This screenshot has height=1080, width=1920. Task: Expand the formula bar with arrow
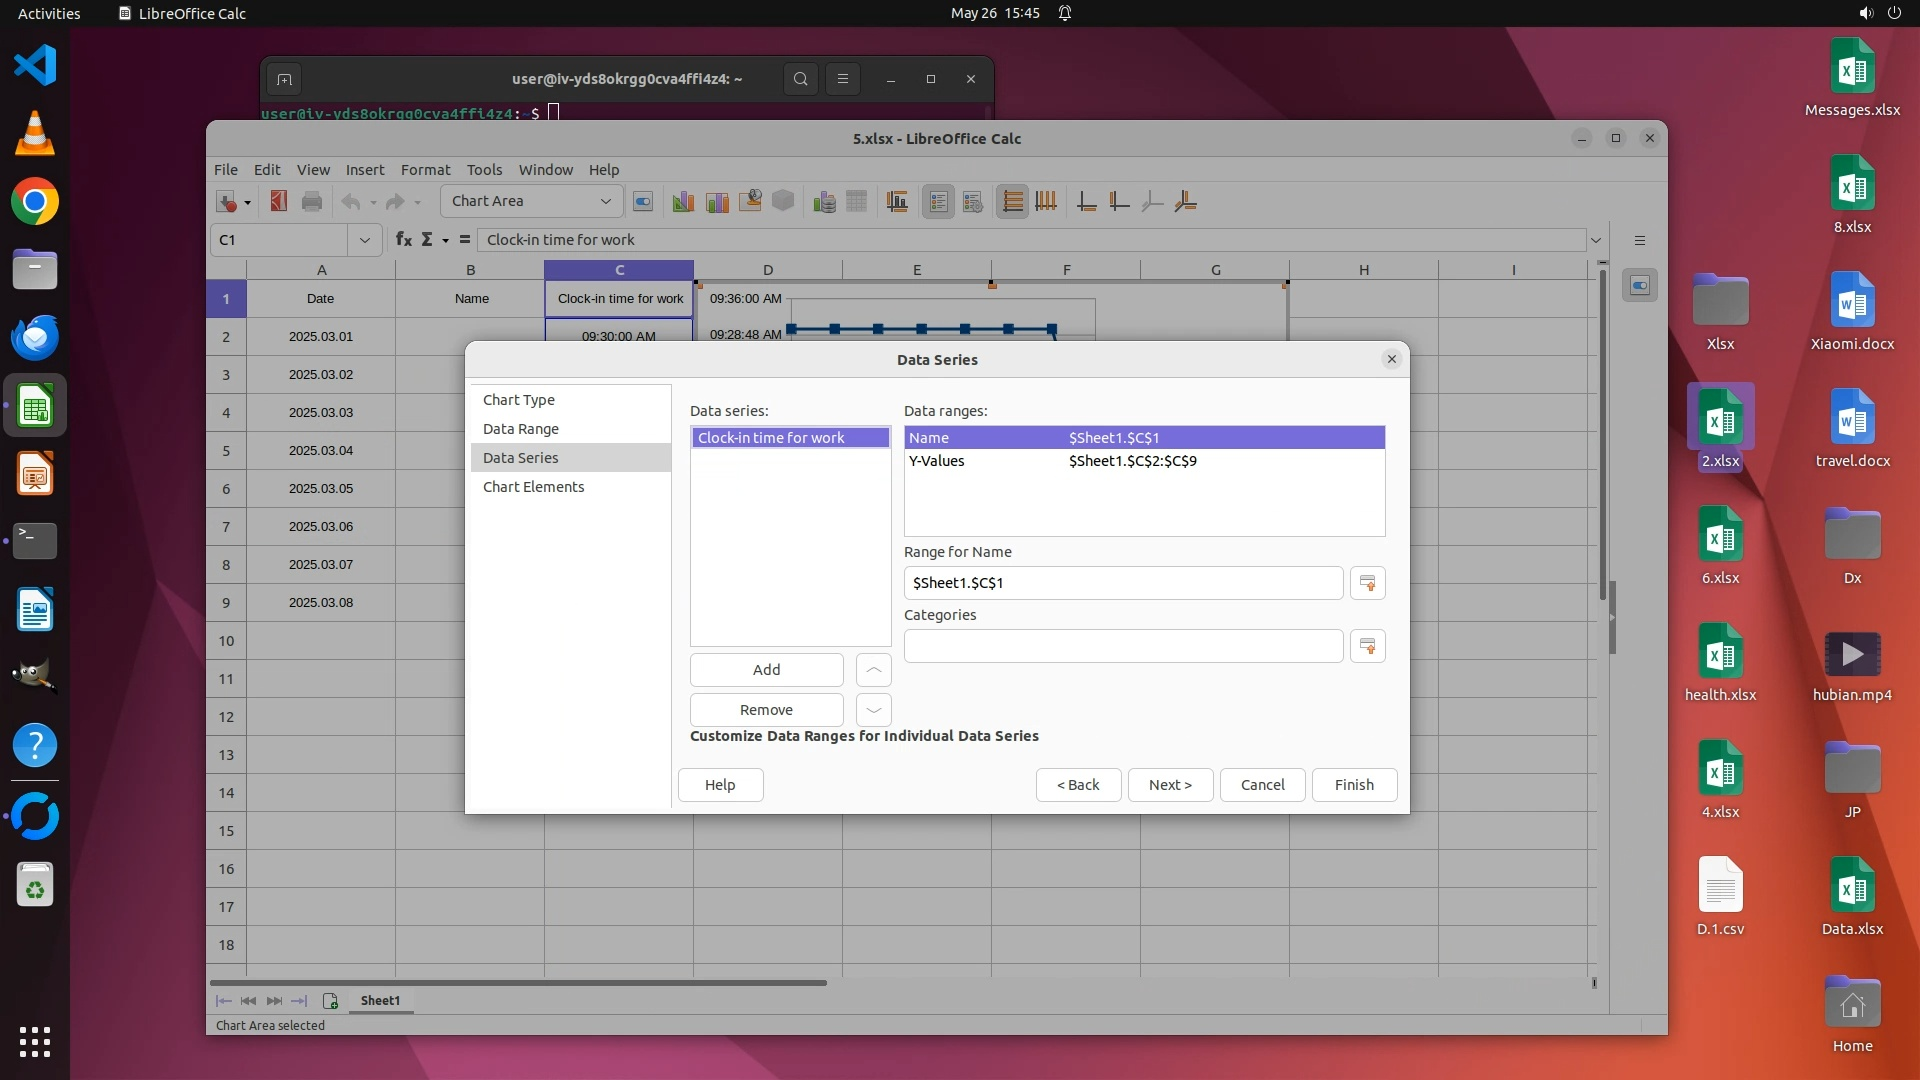click(x=1596, y=240)
